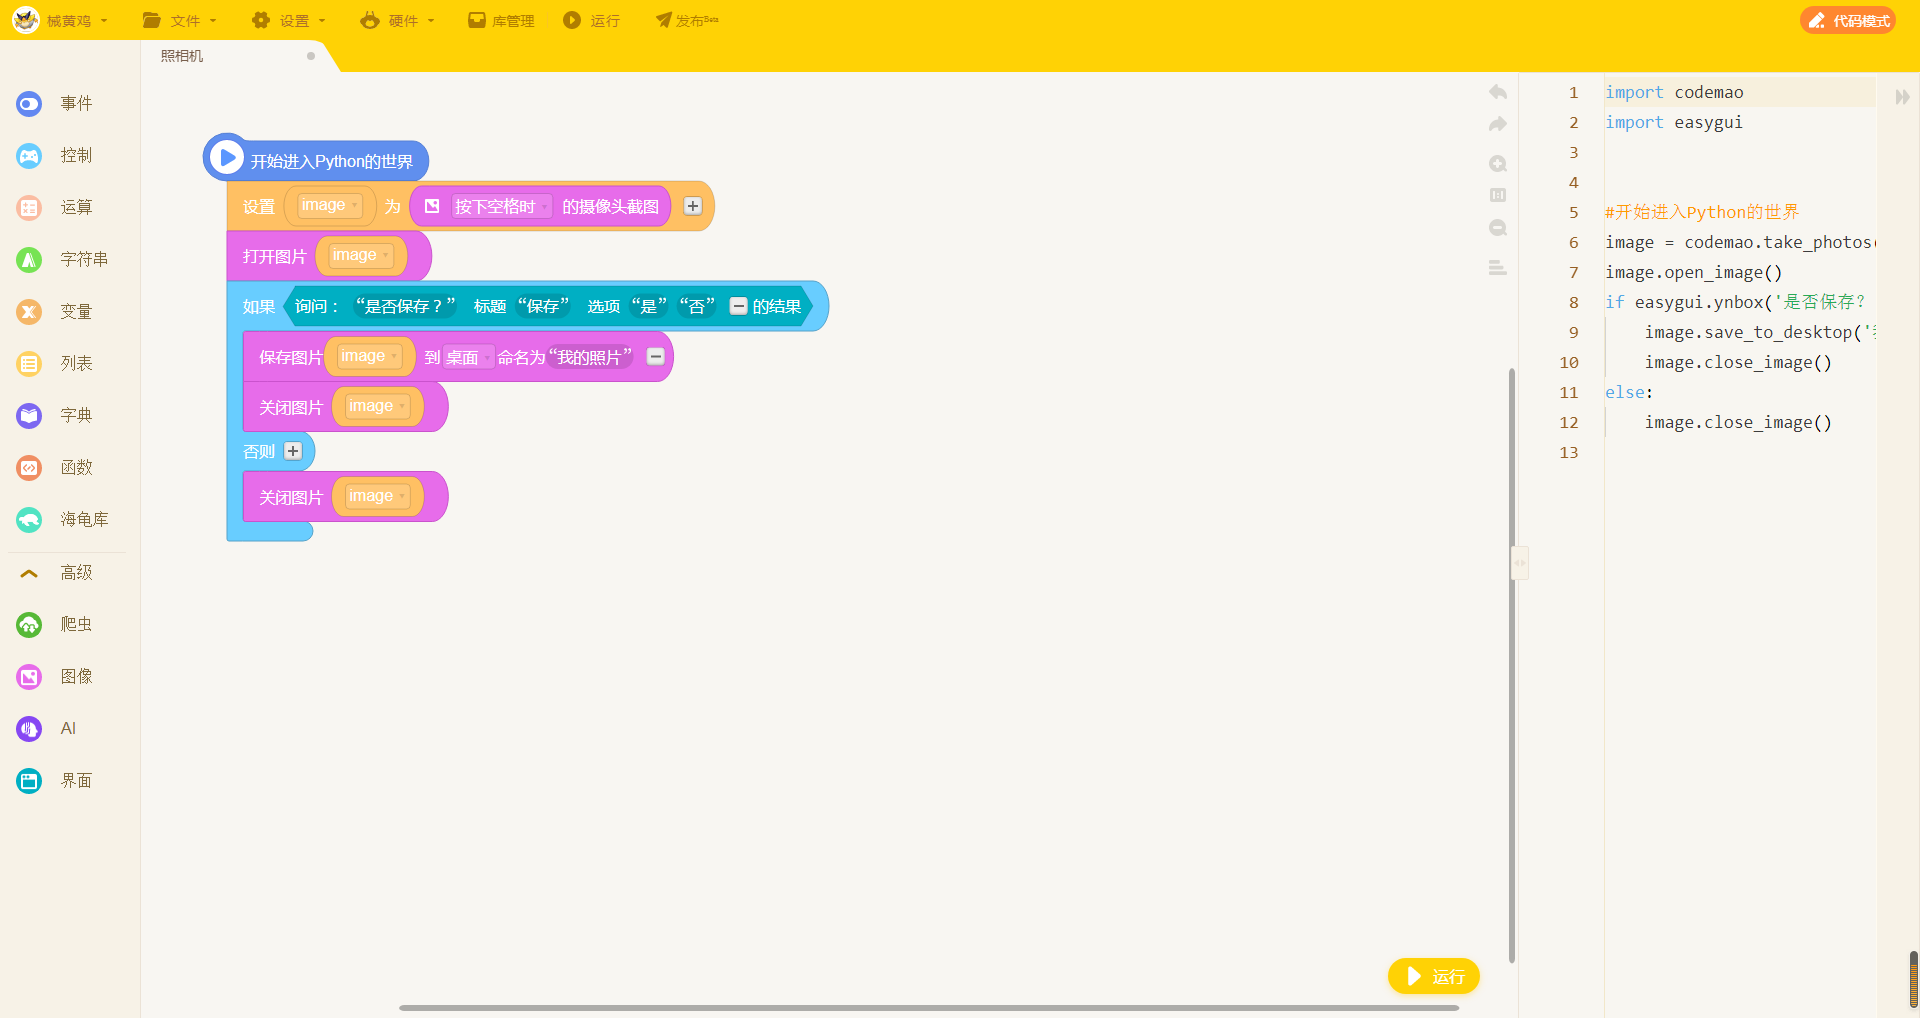The width and height of the screenshot is (1920, 1018).
Task: Open 按下空格时 trigger dropdown
Action: pos(501,206)
